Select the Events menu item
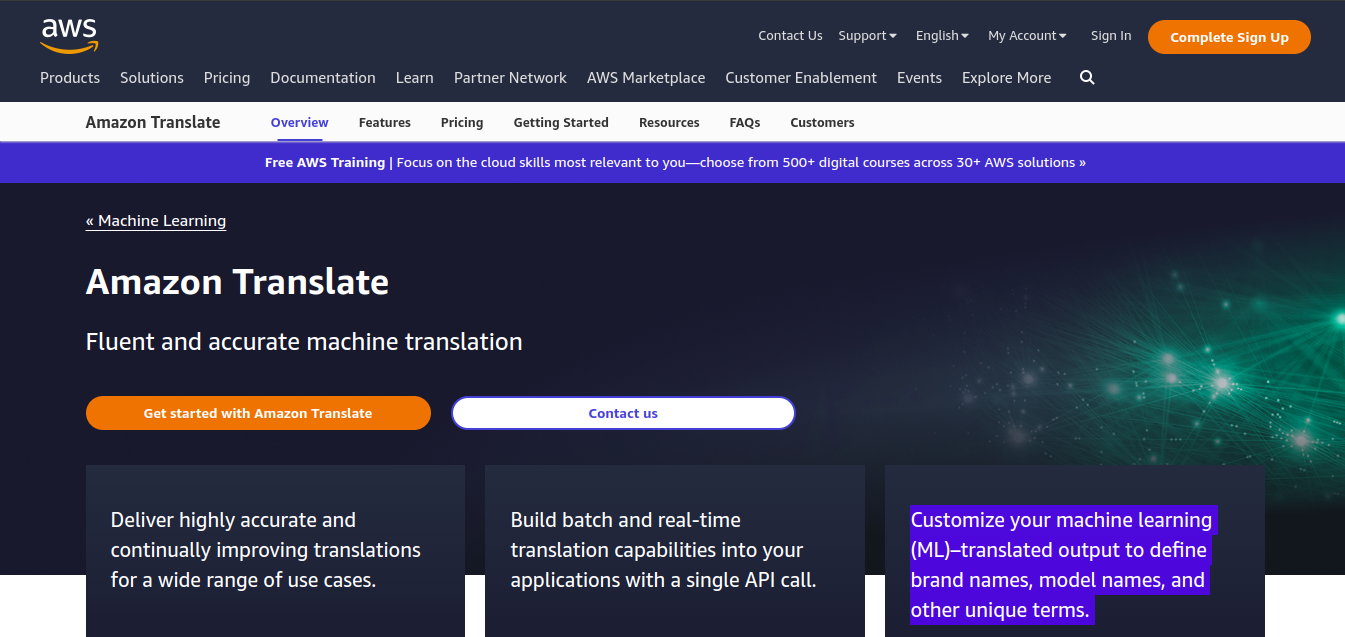The height and width of the screenshot is (637, 1345). point(919,78)
